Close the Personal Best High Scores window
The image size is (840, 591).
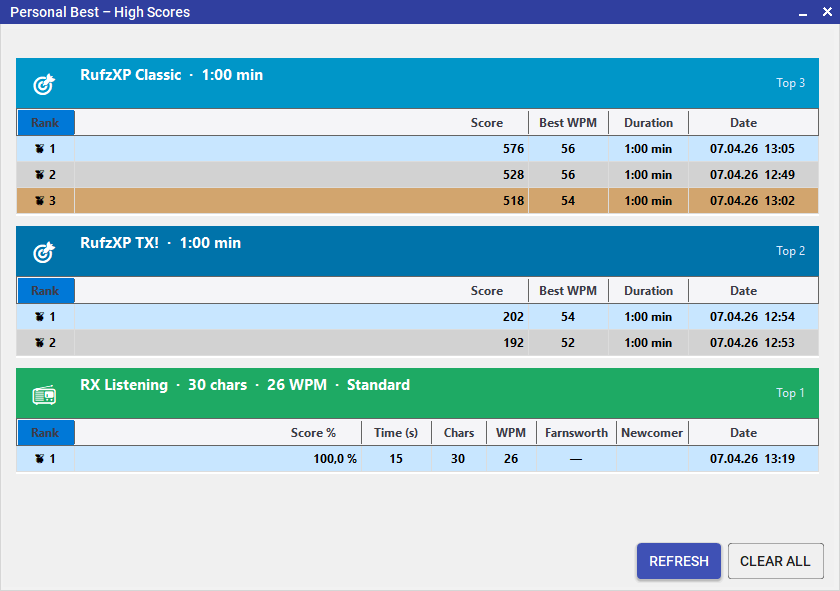[827, 12]
